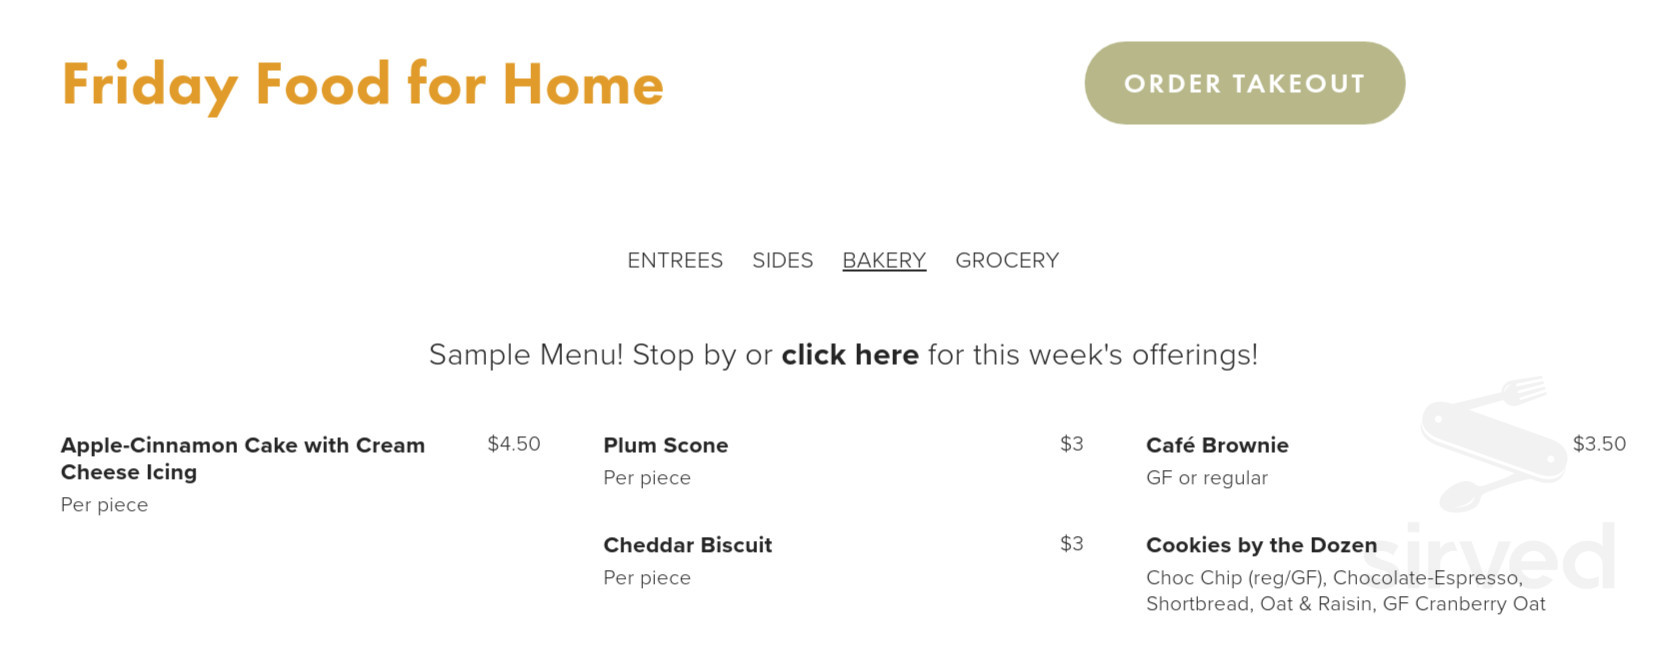Click the Plum Scone listing

[x=665, y=445]
